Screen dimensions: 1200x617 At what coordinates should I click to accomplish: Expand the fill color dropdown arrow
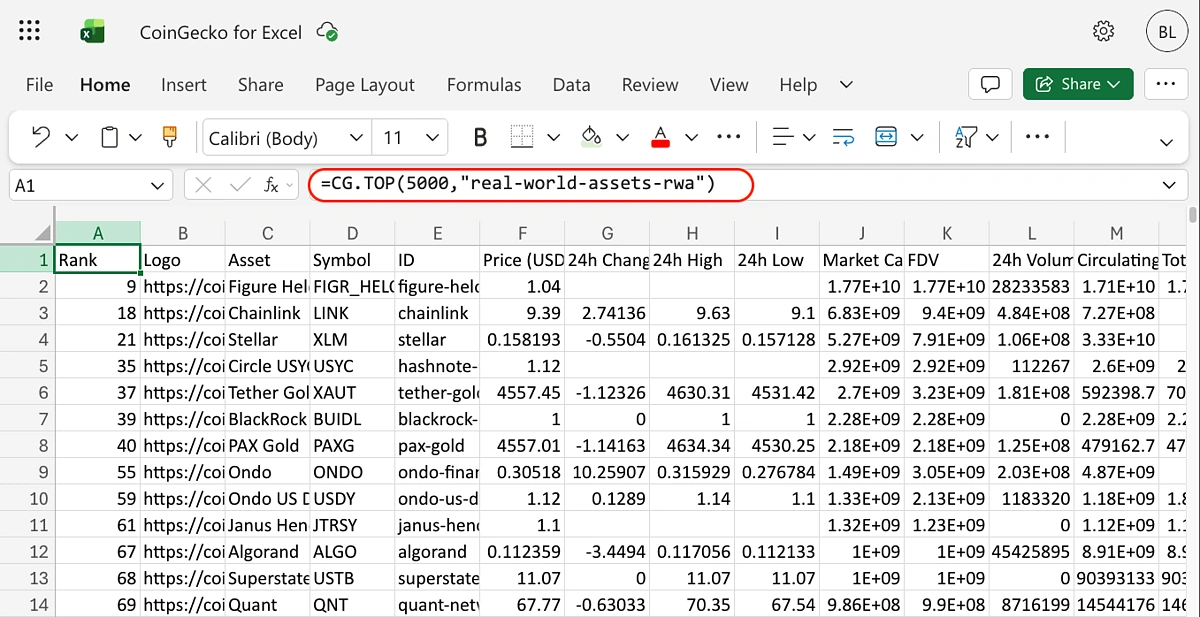click(x=622, y=137)
